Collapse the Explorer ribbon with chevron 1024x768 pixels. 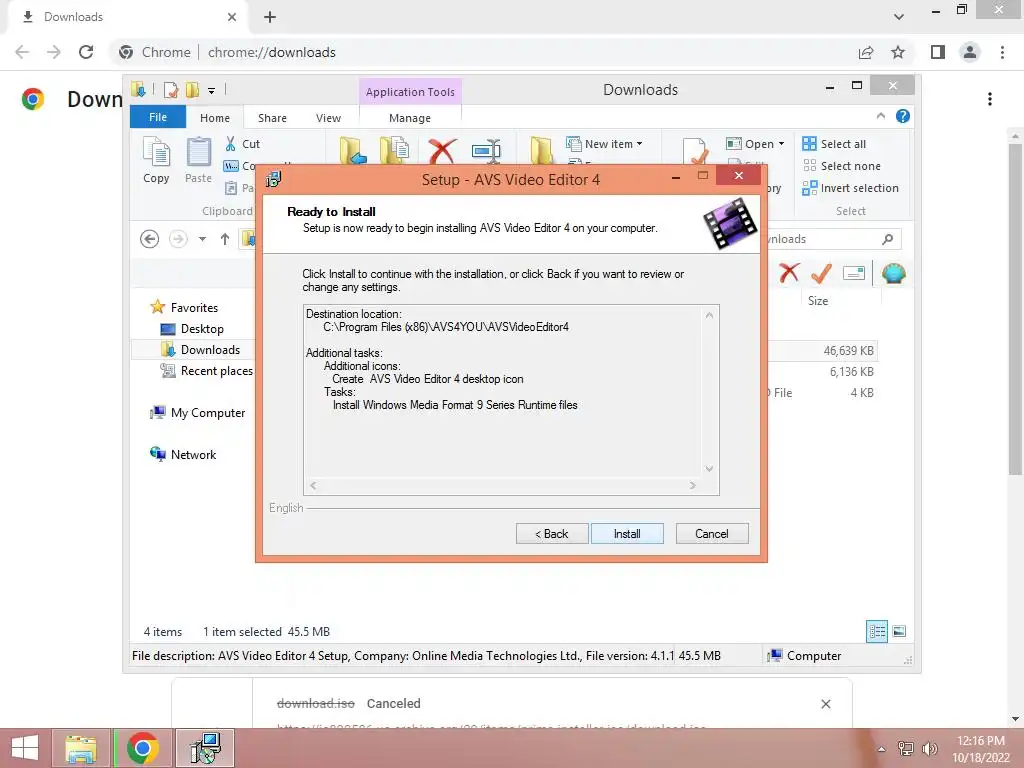click(x=880, y=116)
